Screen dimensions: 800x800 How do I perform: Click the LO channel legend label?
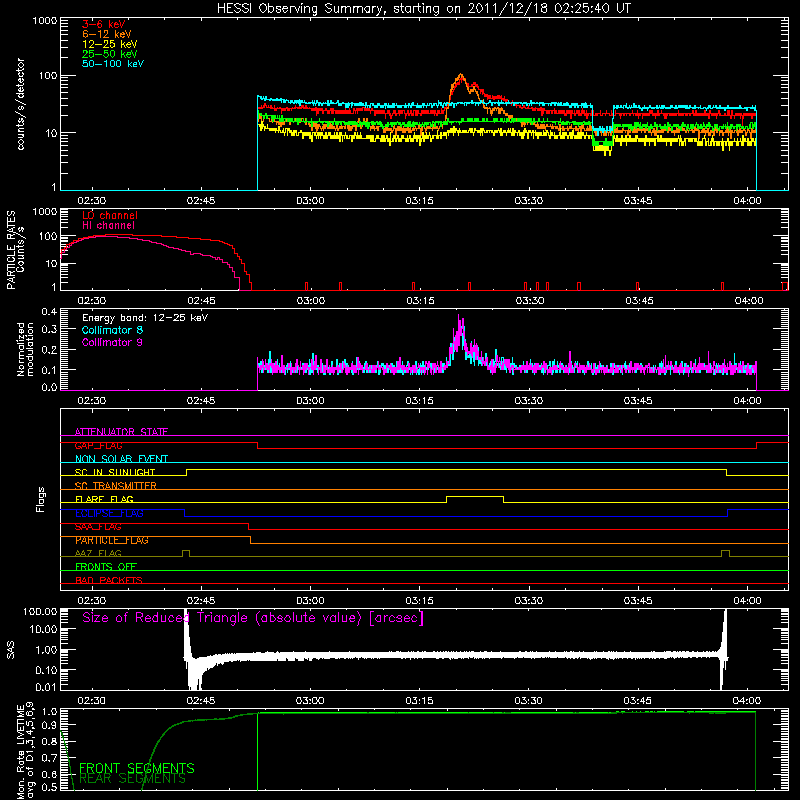point(110,215)
